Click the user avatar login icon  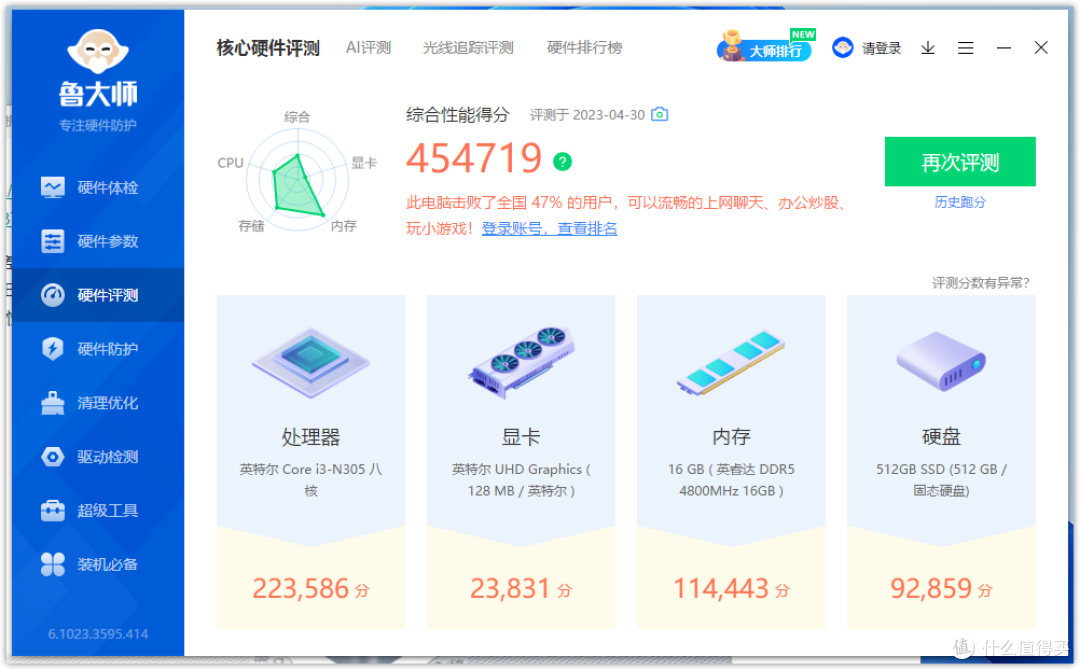point(842,48)
